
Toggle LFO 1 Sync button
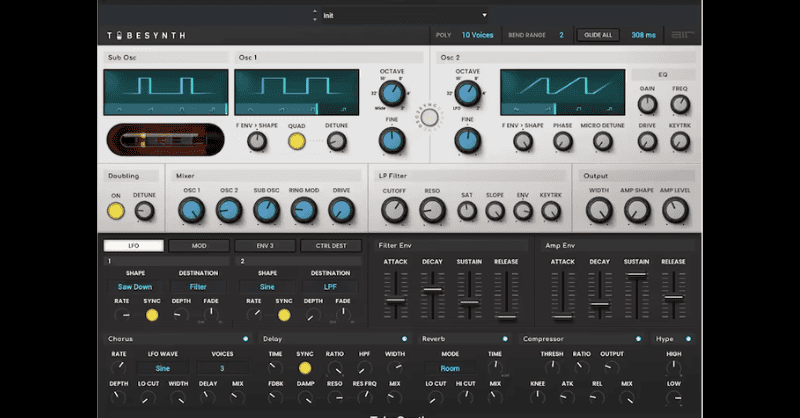[x=152, y=315]
